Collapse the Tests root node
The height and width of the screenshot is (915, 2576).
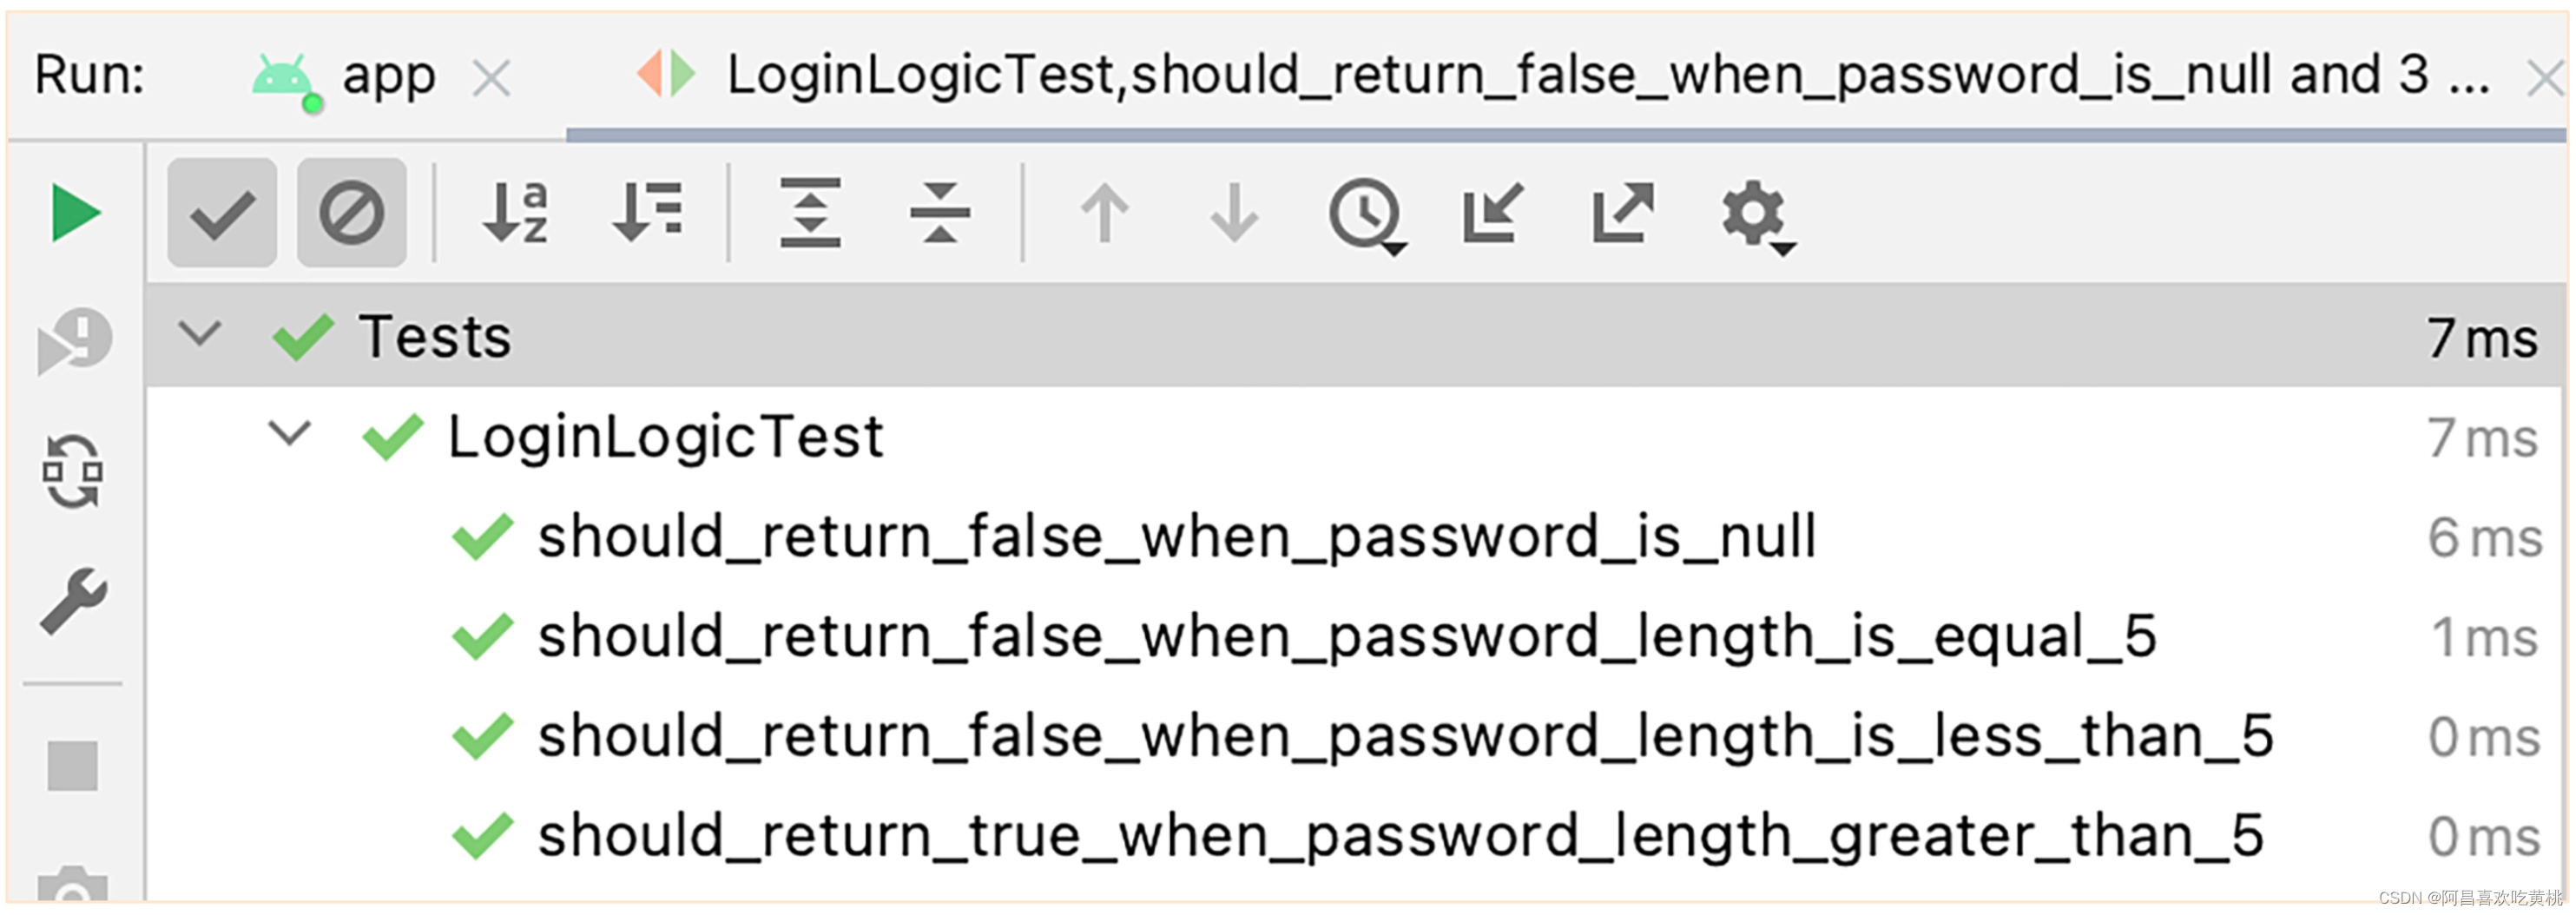pyautogui.click(x=200, y=334)
